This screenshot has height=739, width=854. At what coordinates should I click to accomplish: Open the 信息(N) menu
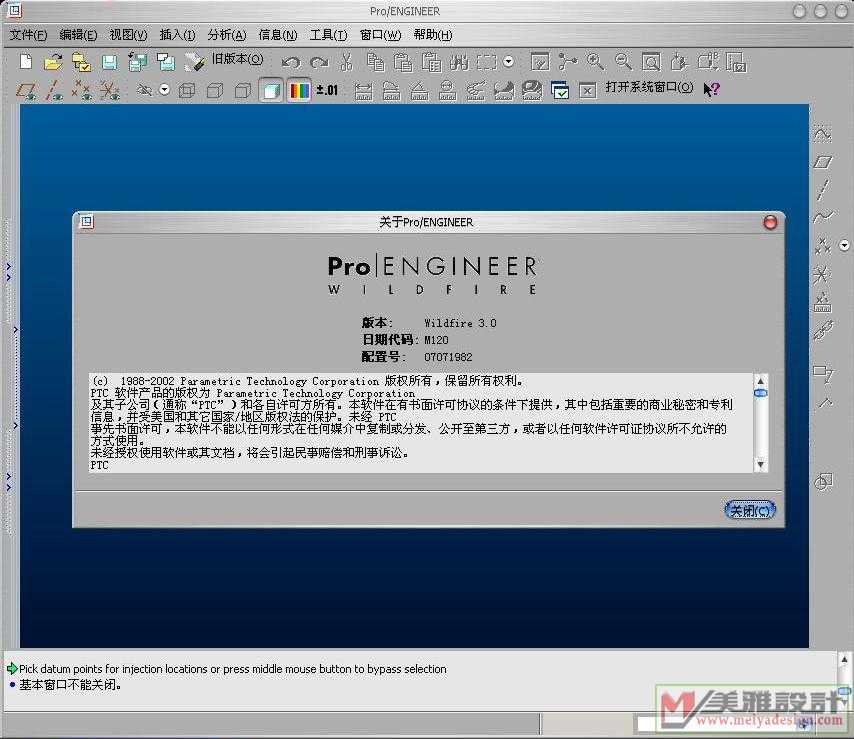(x=278, y=35)
